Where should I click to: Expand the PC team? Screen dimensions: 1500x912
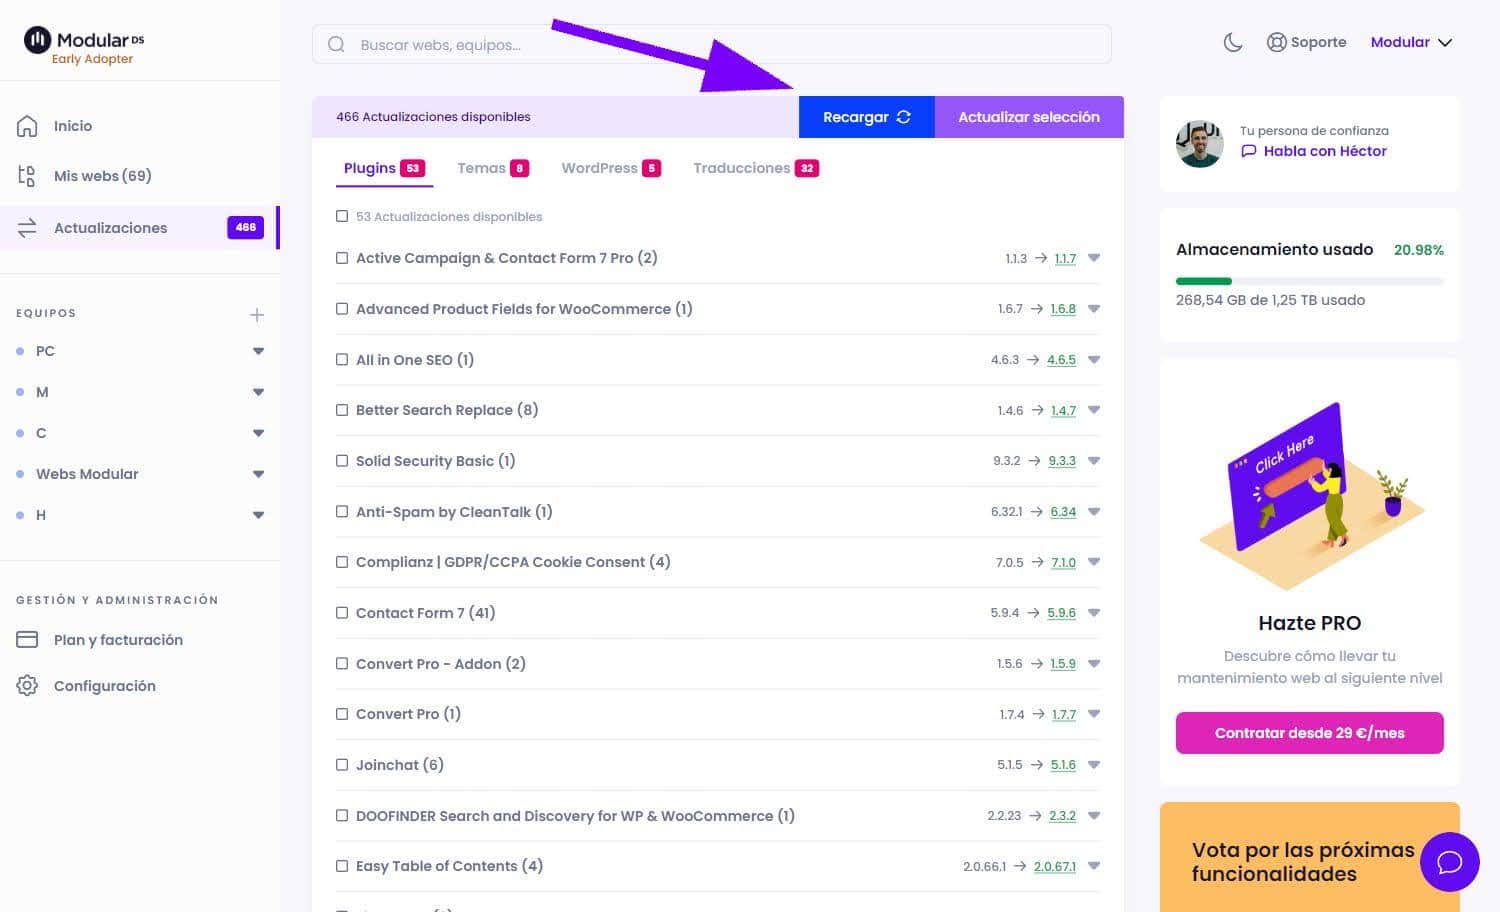258,351
